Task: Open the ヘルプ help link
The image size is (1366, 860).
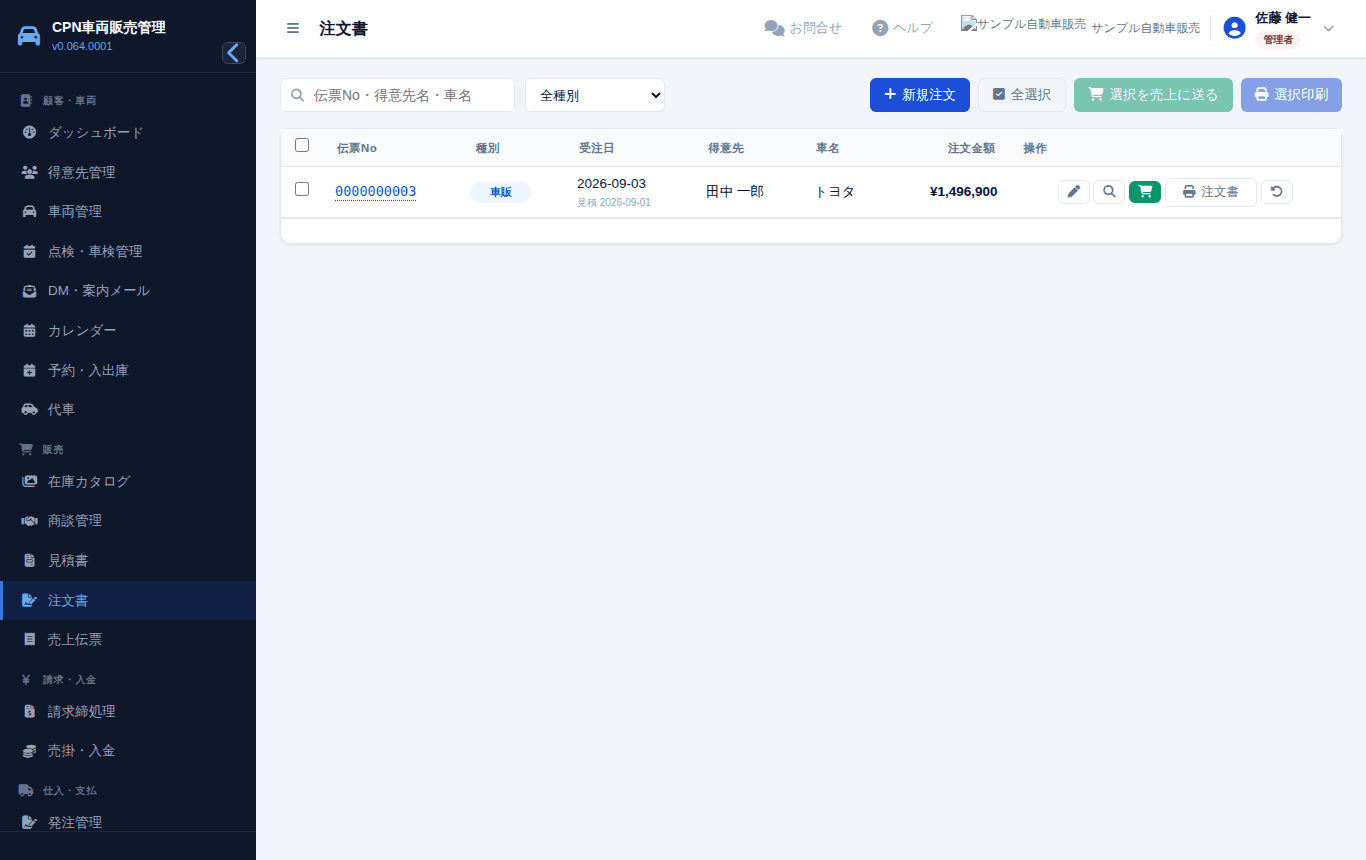Action: 902,28
